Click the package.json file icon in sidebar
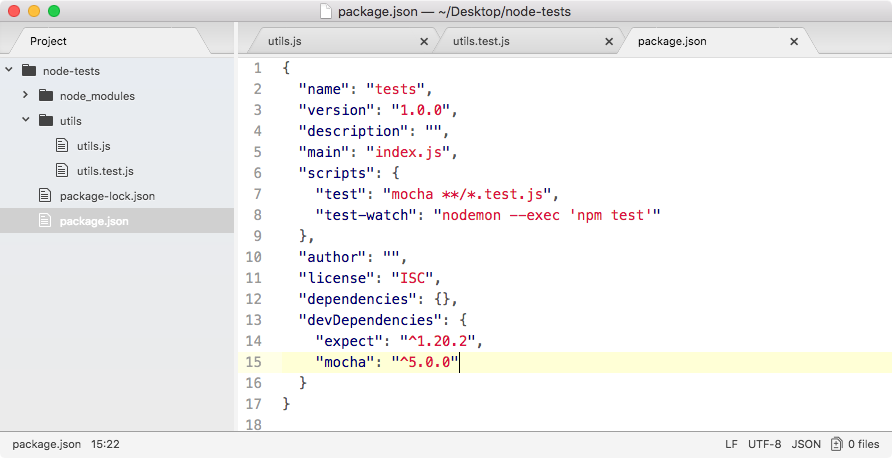The width and height of the screenshot is (892, 458). 45,221
